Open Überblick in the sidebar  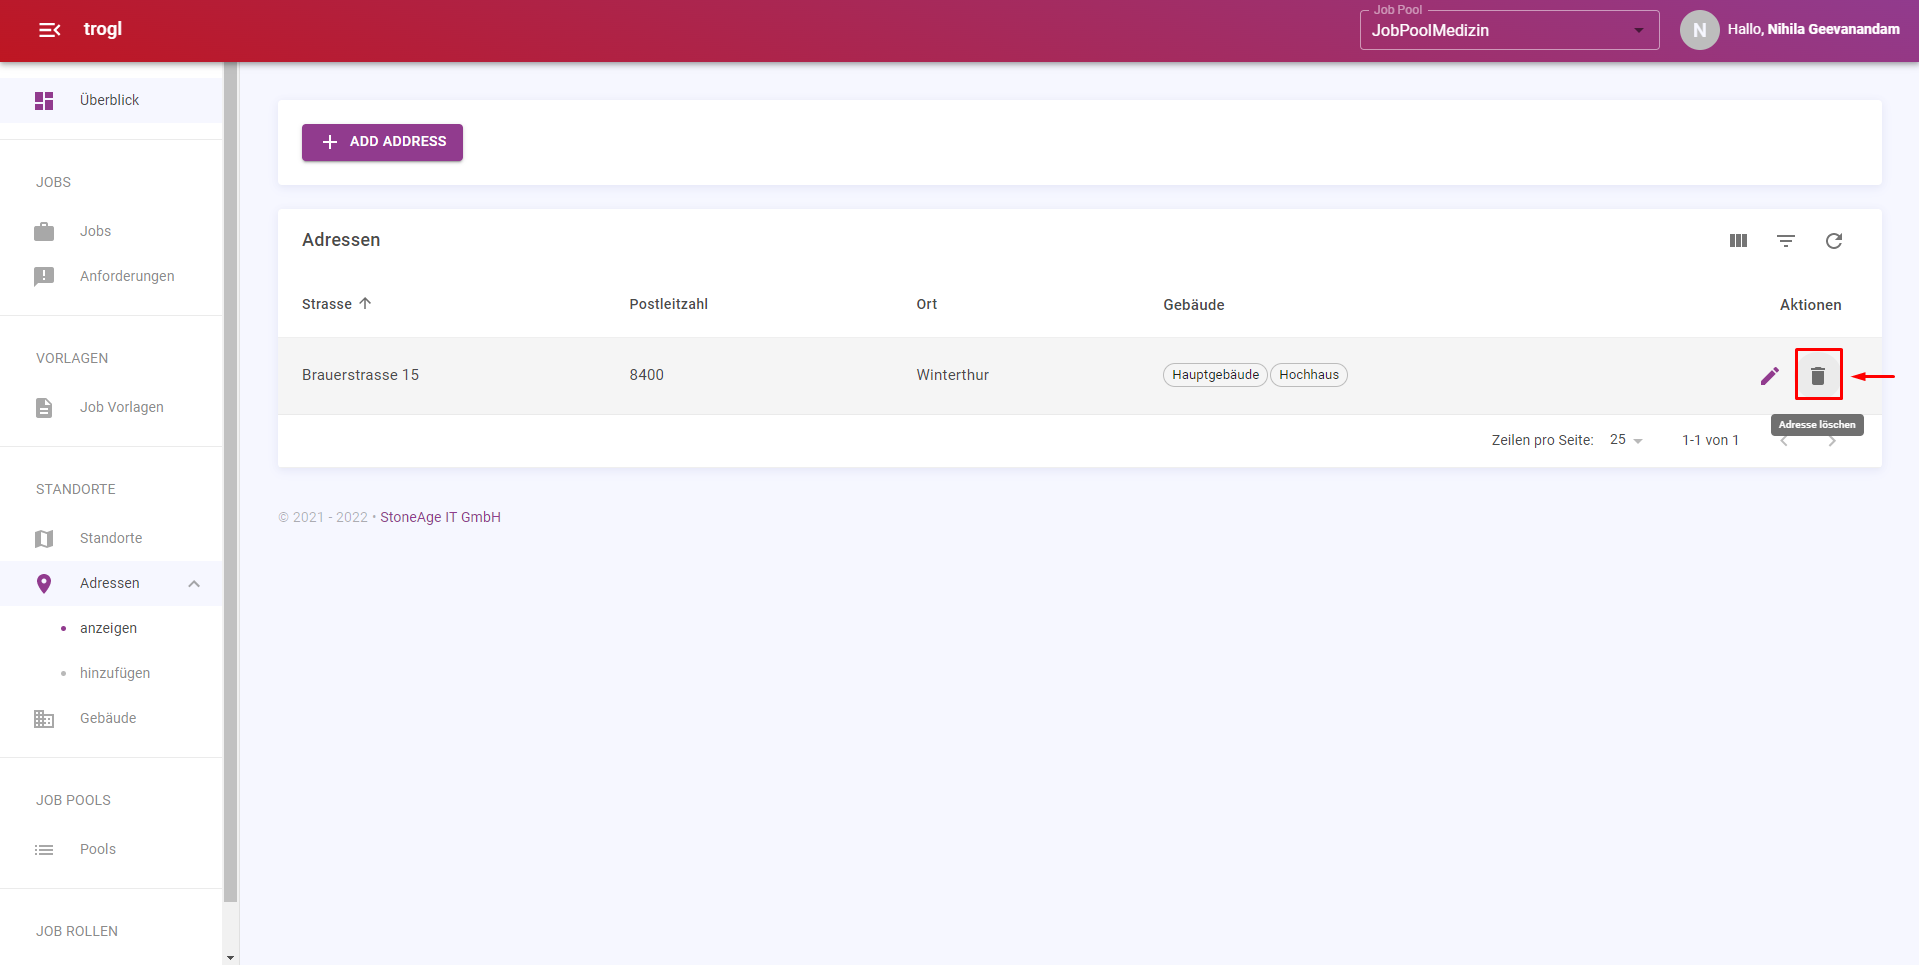(x=111, y=100)
